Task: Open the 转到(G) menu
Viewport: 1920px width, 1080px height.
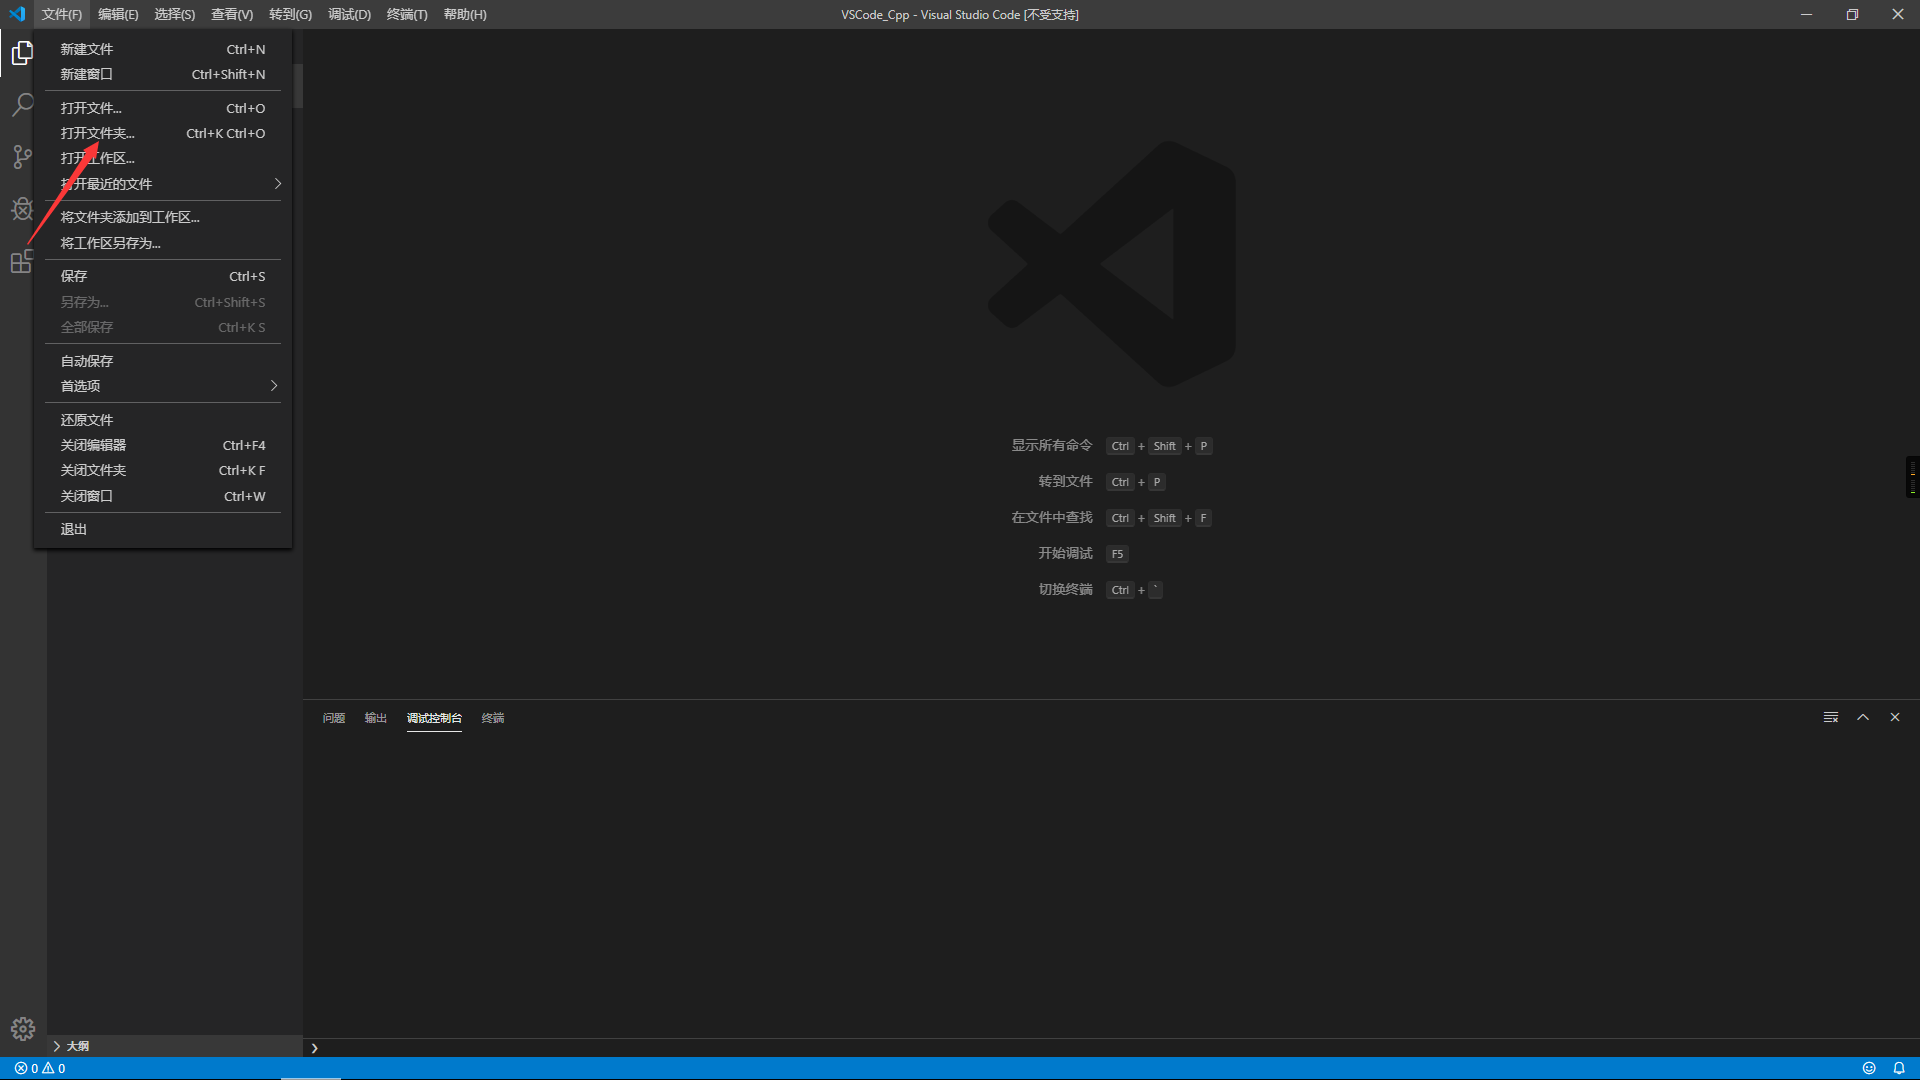Action: [290, 14]
